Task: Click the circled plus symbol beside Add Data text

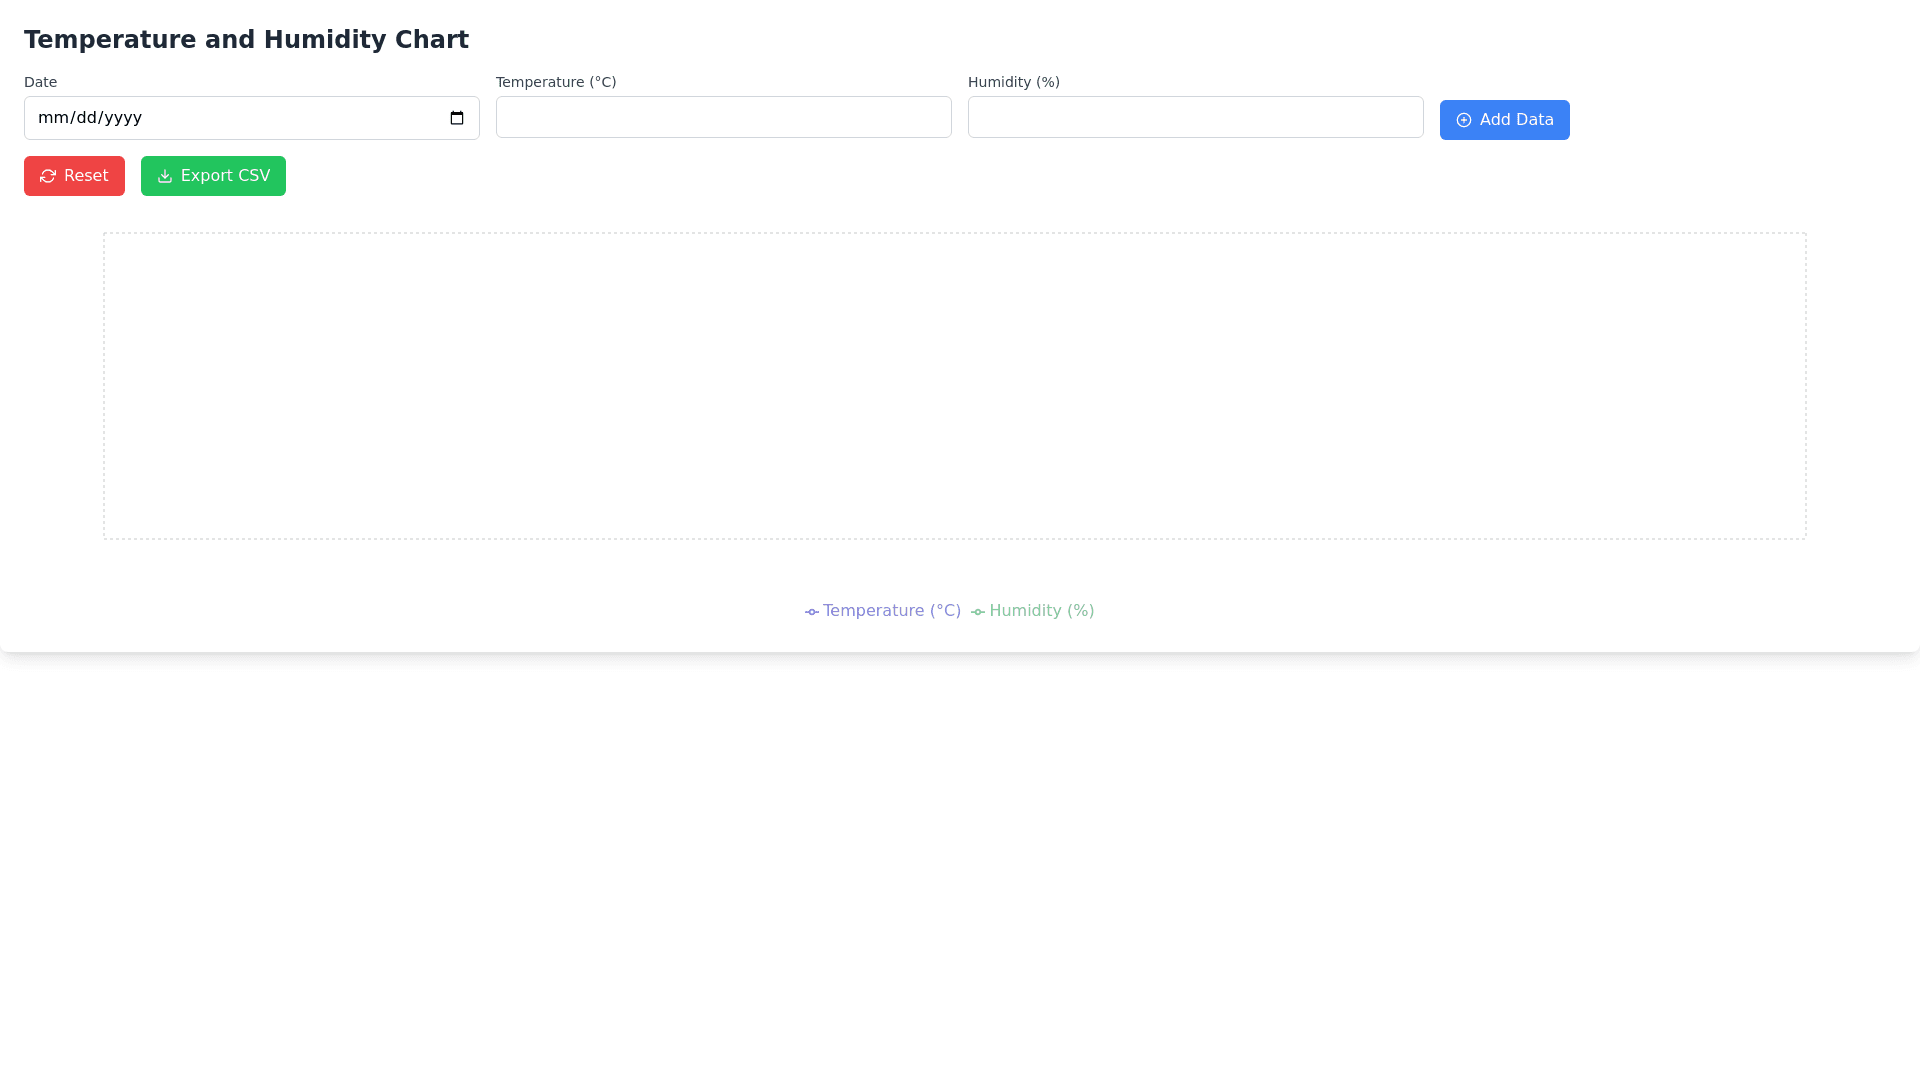Action: (x=1464, y=120)
